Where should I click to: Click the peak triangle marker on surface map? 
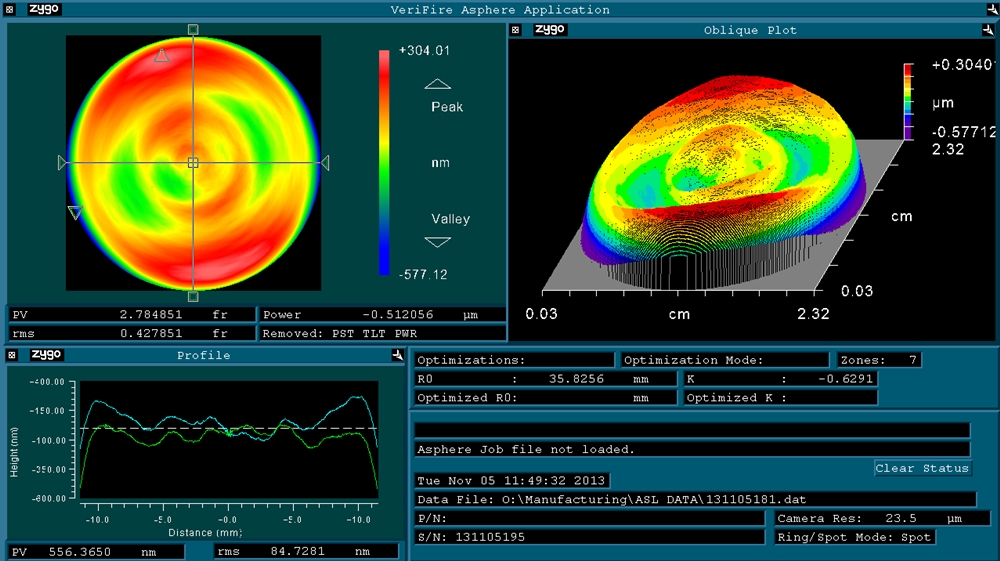click(x=161, y=55)
